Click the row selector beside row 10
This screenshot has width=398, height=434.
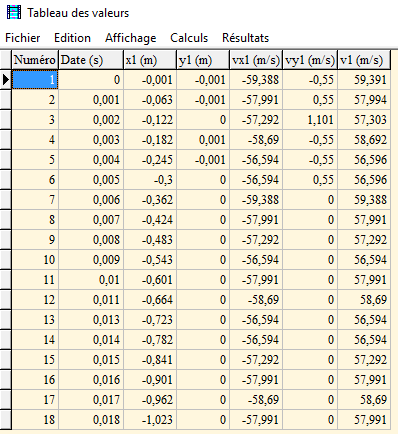point(6,260)
